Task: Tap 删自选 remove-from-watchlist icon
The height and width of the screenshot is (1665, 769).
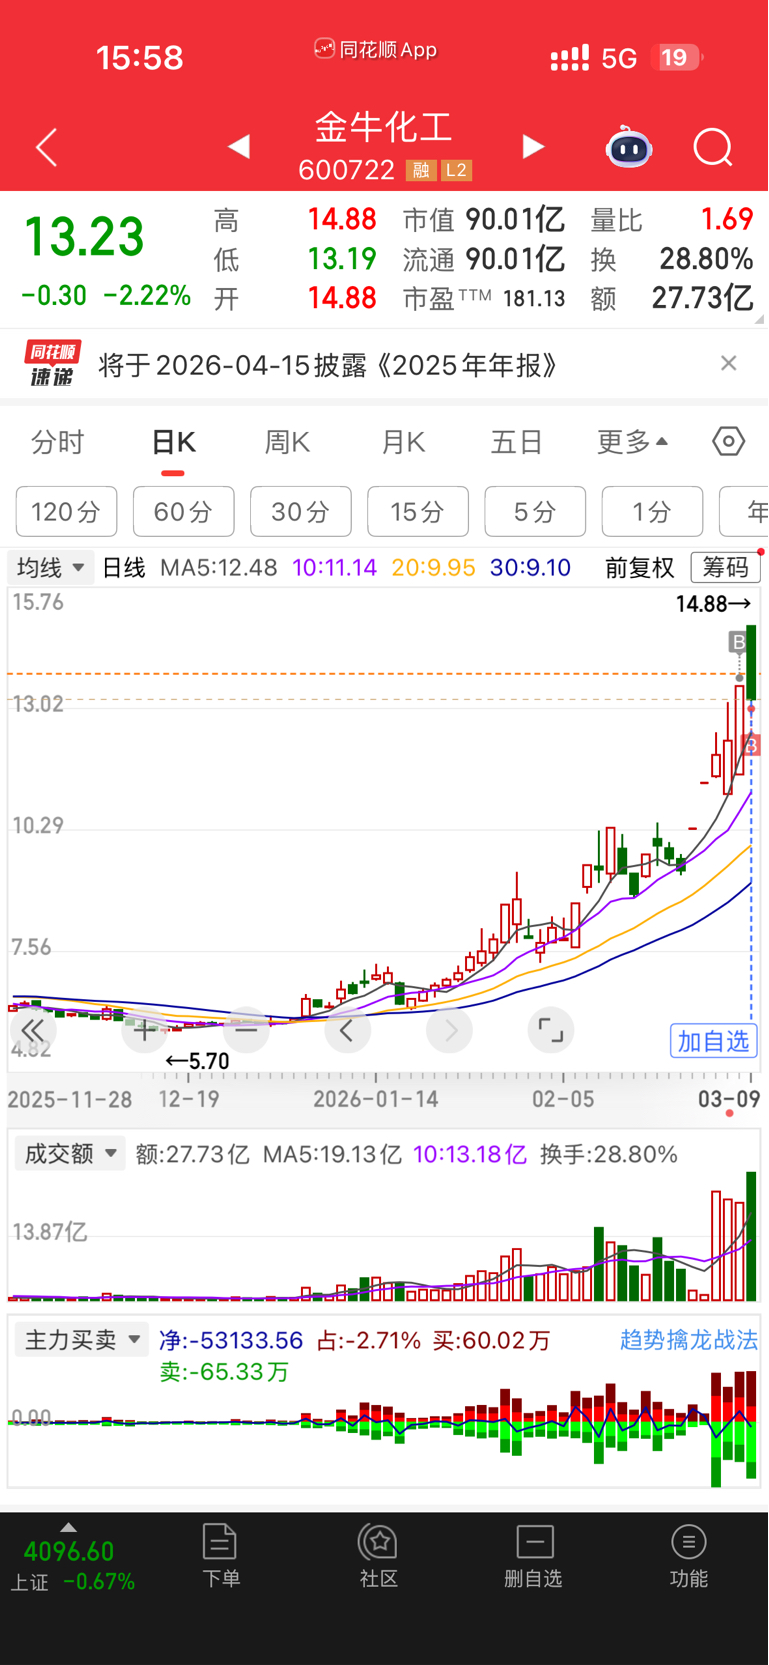Action: coord(534,1556)
